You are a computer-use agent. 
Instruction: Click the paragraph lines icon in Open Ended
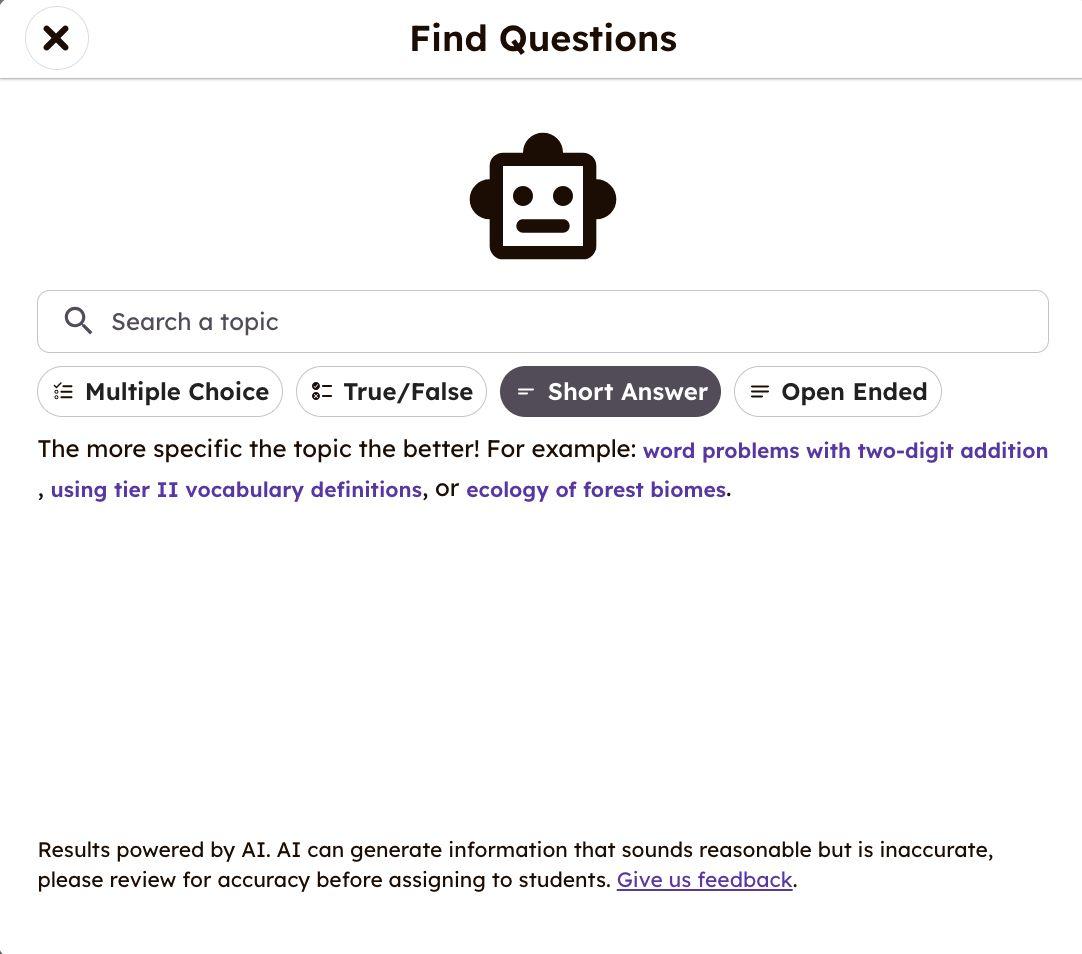tap(760, 392)
